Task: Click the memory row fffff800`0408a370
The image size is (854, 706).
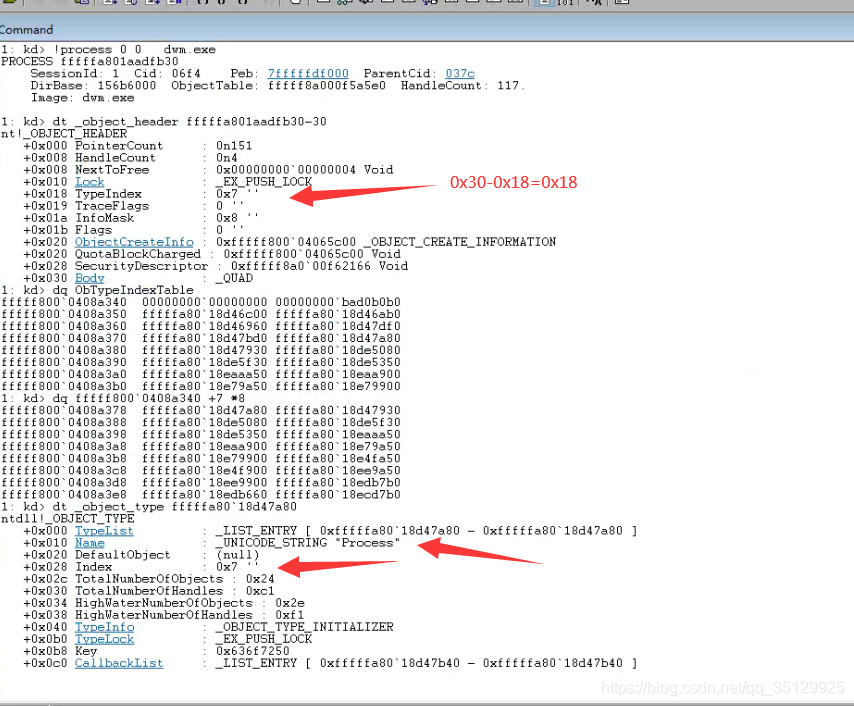Action: click(x=201, y=338)
